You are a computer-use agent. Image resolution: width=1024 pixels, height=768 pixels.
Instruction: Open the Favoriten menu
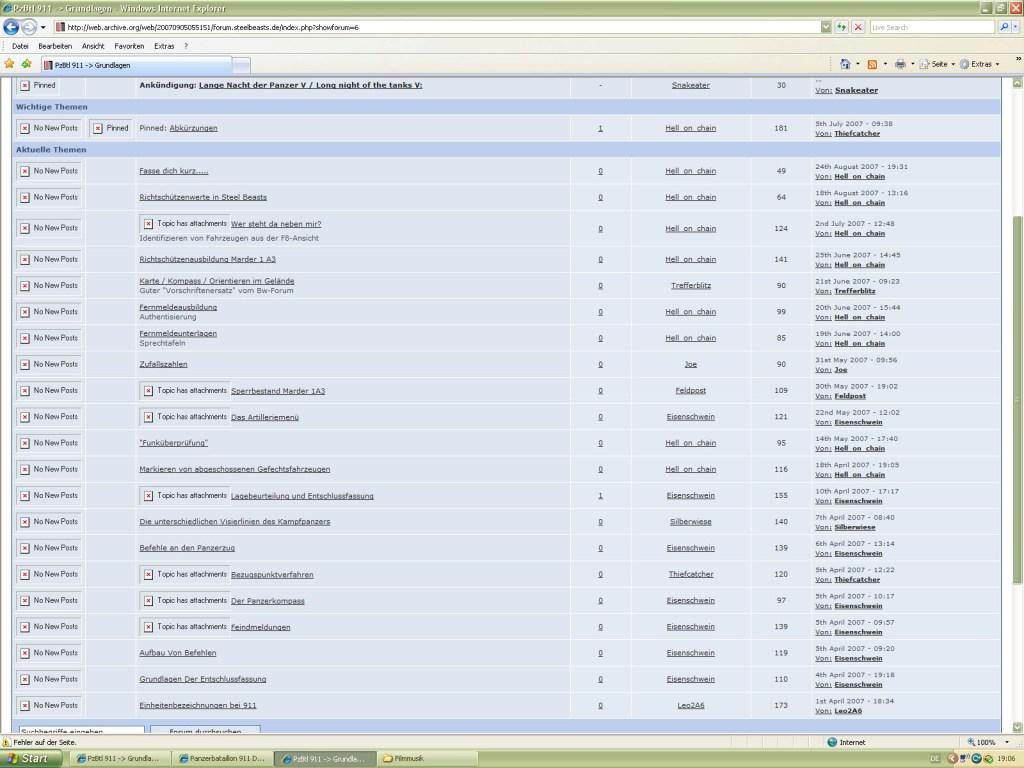tap(129, 46)
